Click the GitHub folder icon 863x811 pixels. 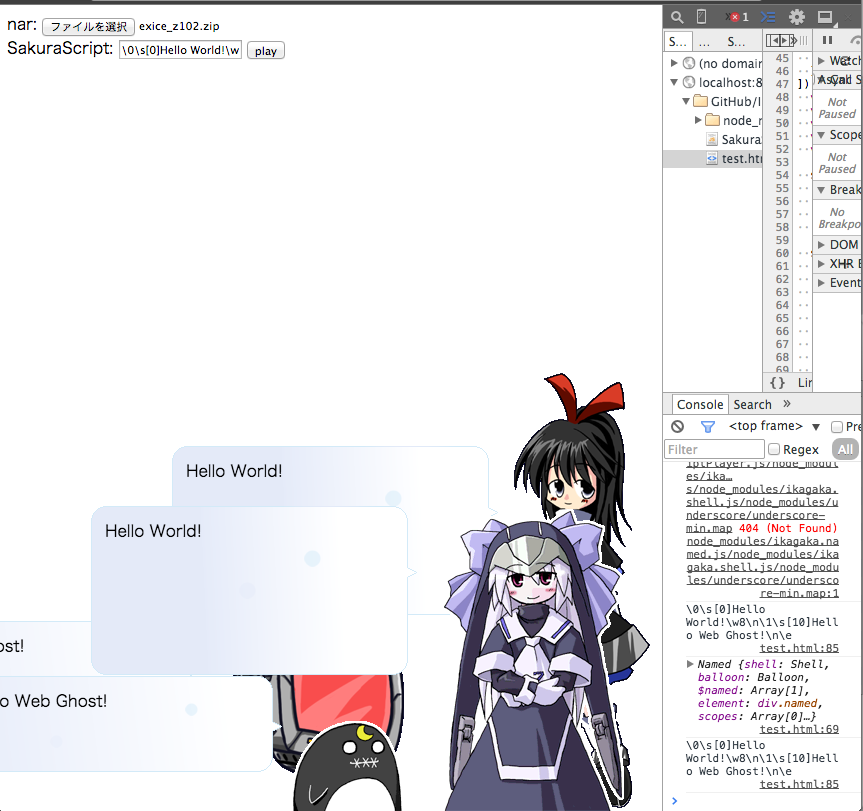[701, 101]
